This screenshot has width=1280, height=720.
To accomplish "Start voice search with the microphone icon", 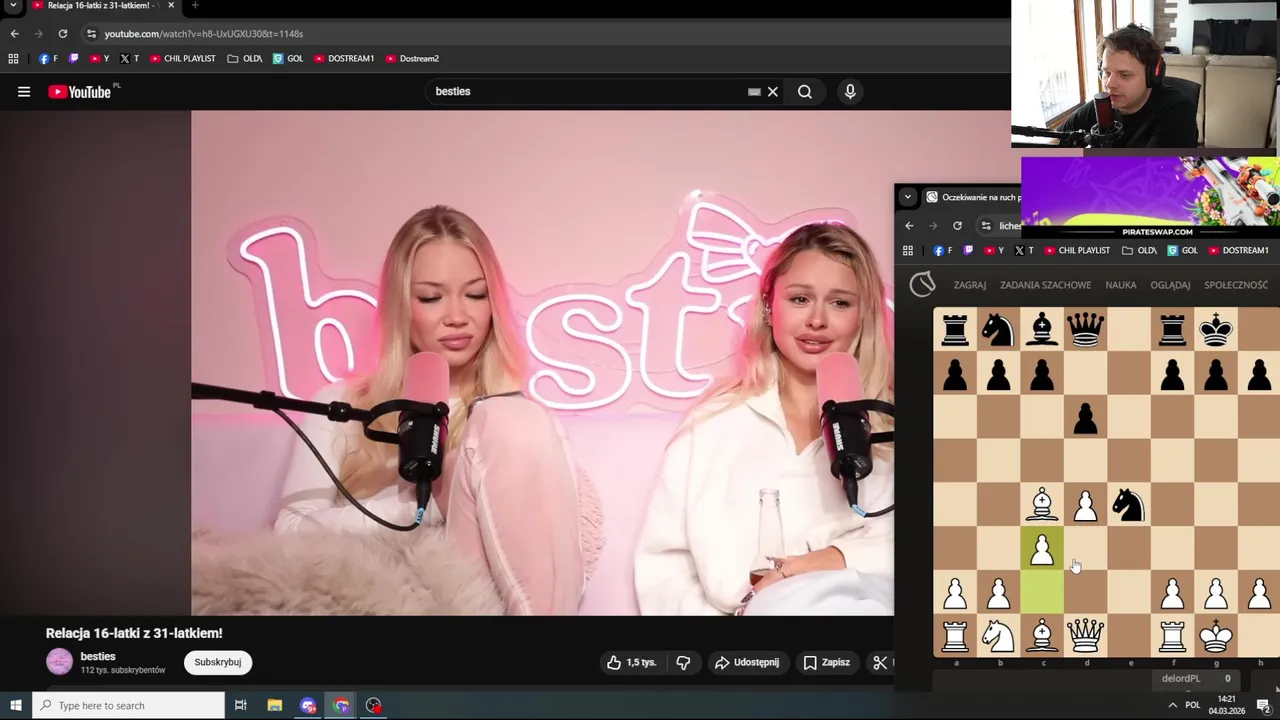I will pyautogui.click(x=850, y=92).
